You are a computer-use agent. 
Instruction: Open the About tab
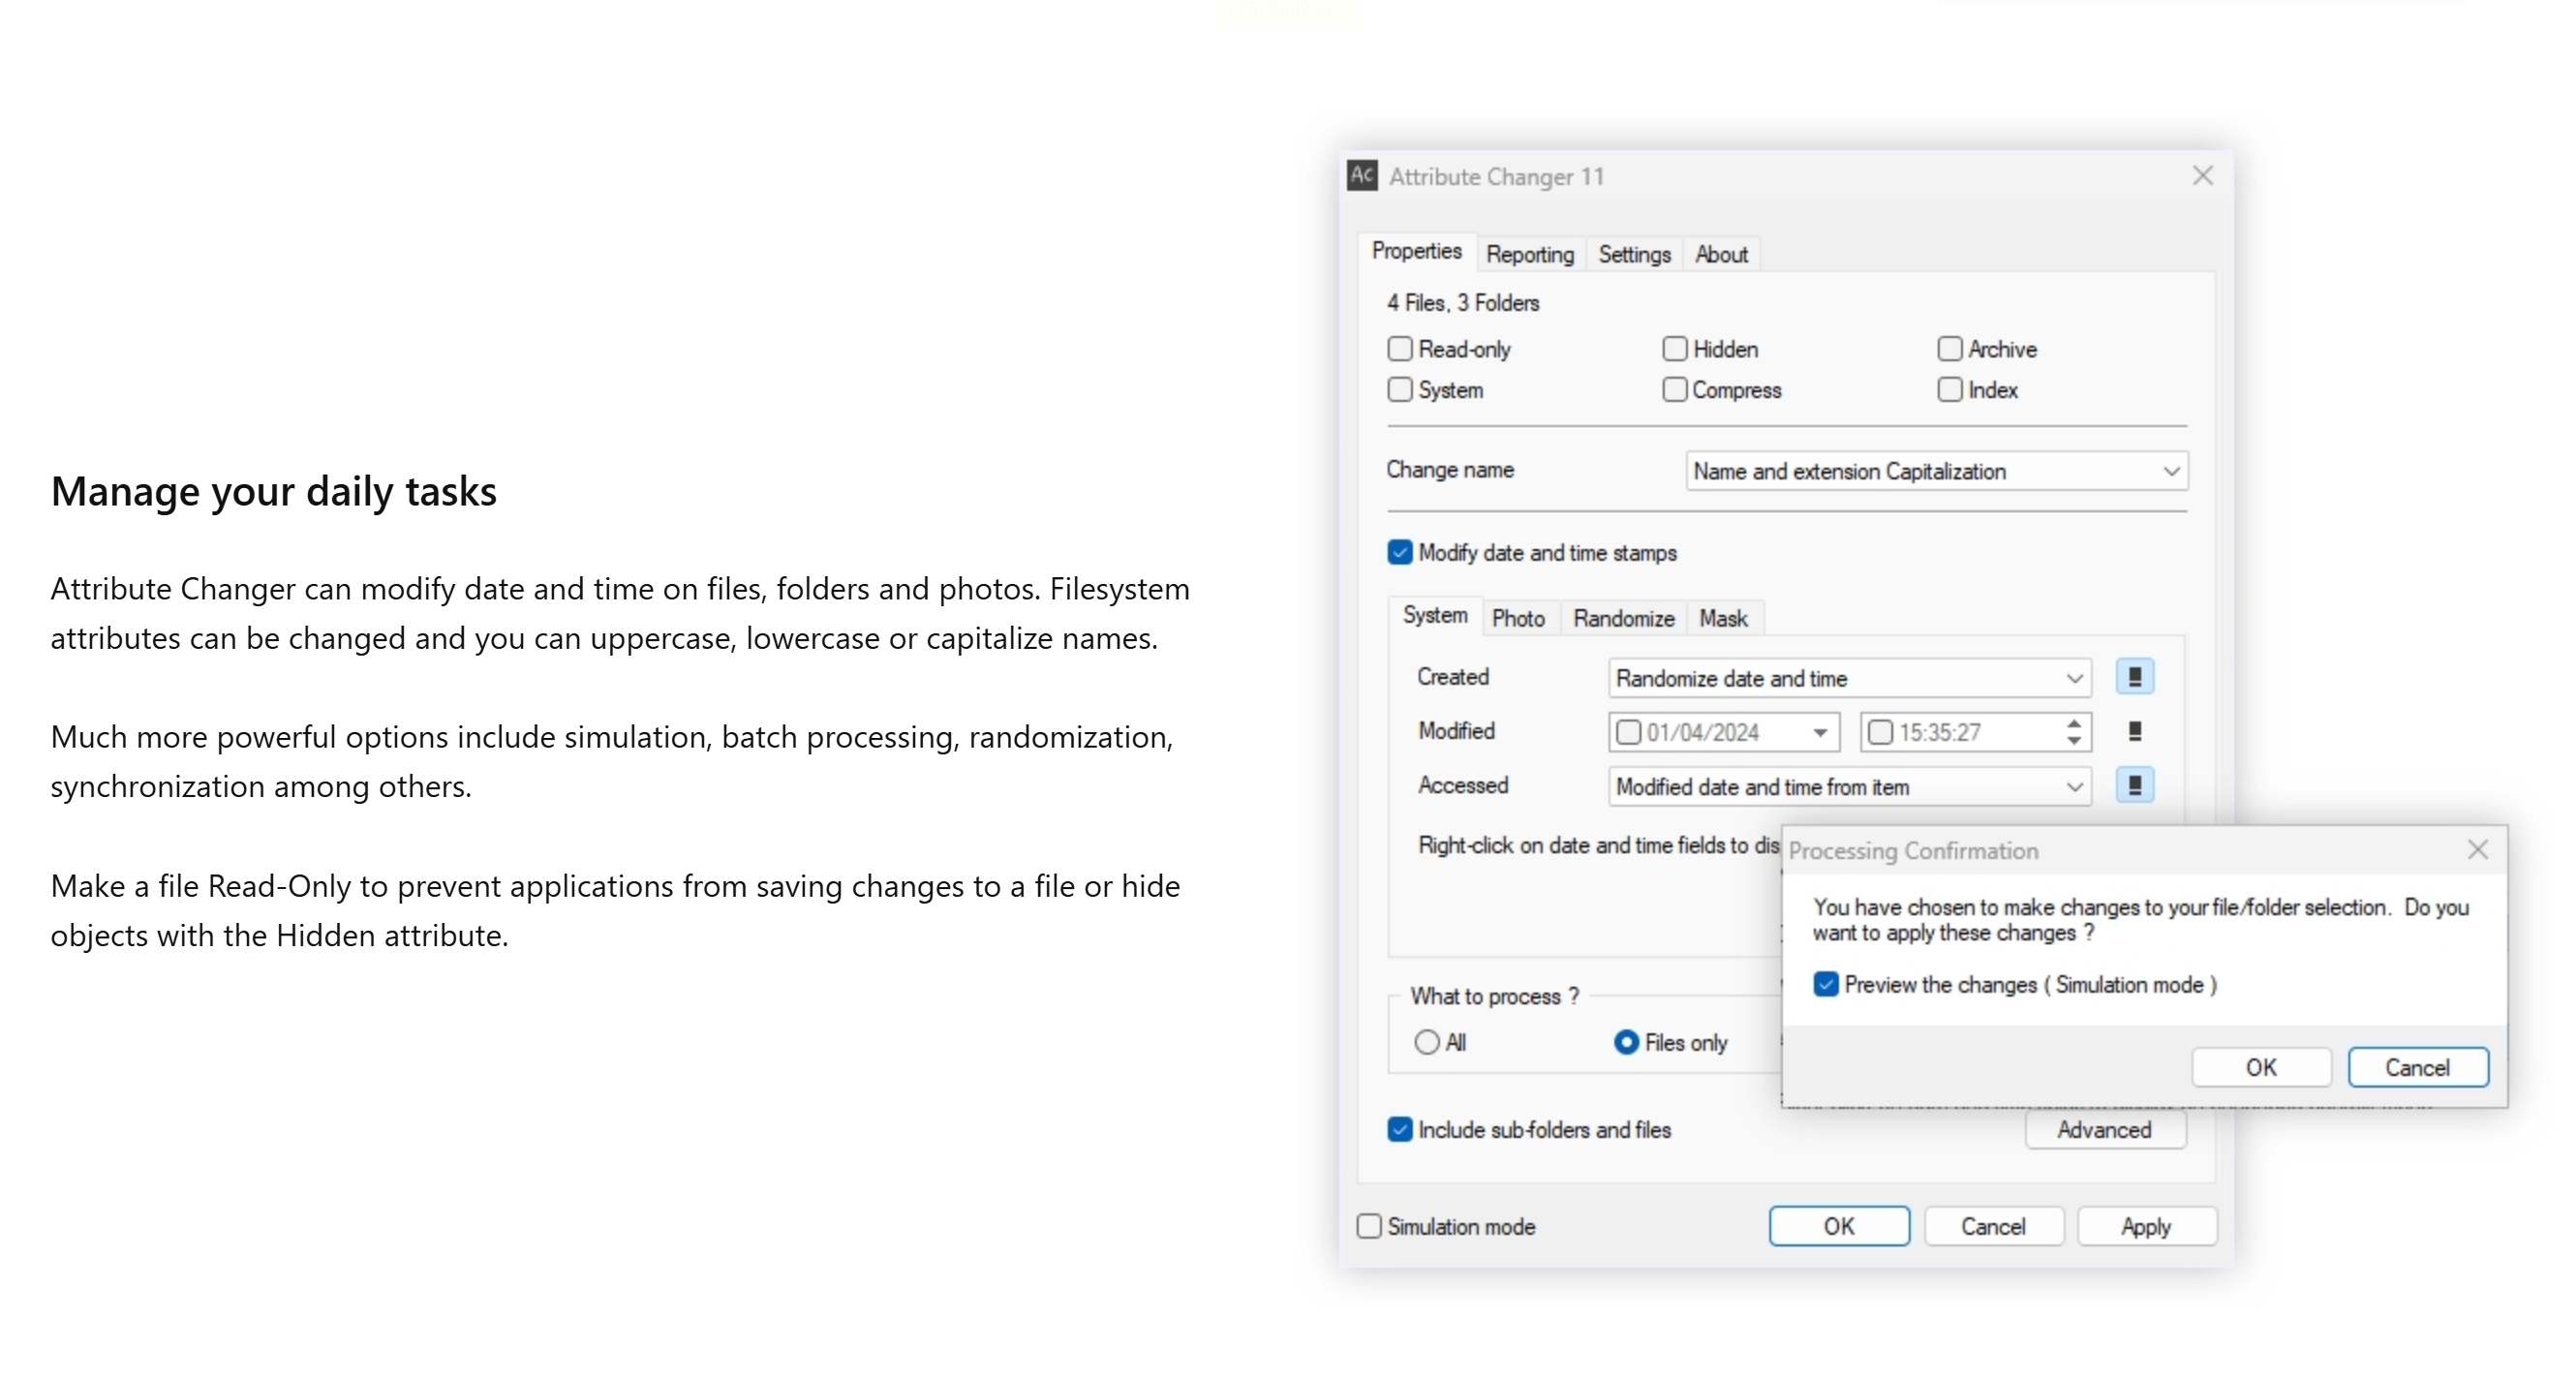point(1721,254)
